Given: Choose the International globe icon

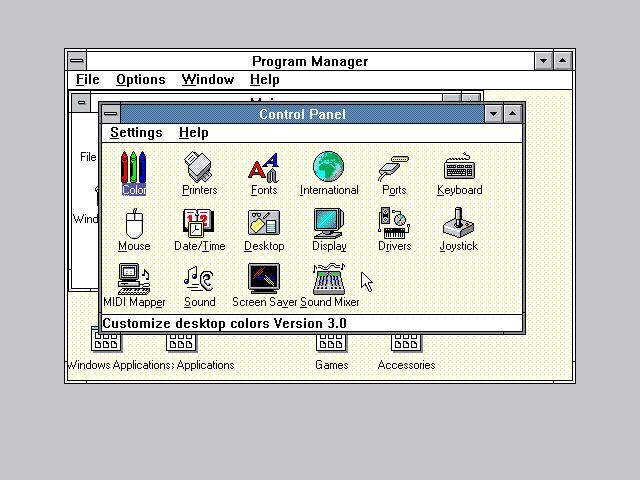Looking at the screenshot, I should [329, 166].
